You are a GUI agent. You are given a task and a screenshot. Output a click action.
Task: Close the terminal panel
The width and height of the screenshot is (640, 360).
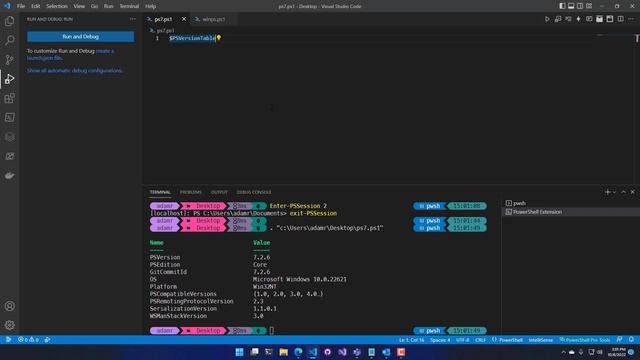pos(632,192)
